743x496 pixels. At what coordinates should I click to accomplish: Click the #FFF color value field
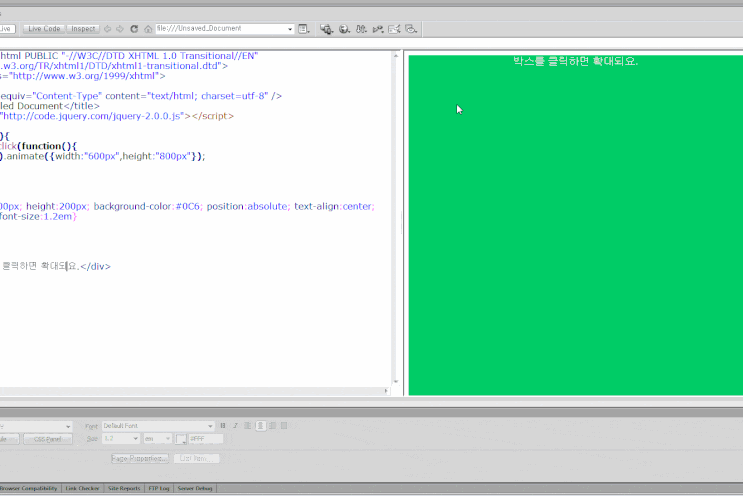tap(206, 439)
